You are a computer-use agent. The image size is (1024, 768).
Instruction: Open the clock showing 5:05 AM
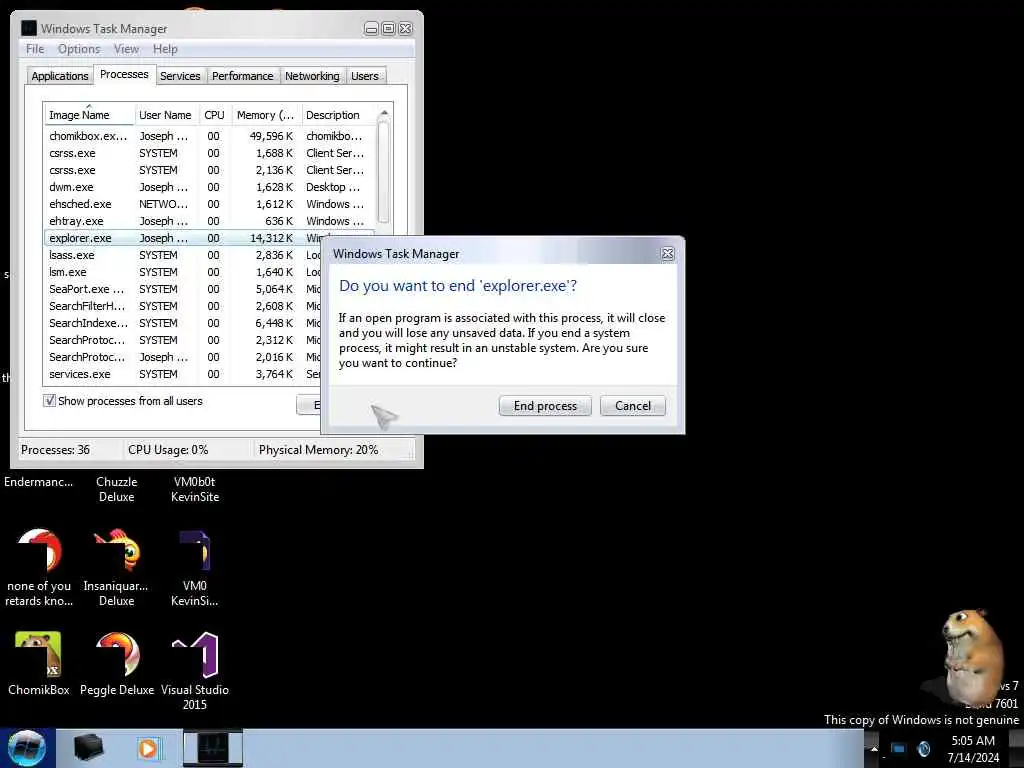[x=973, y=749]
